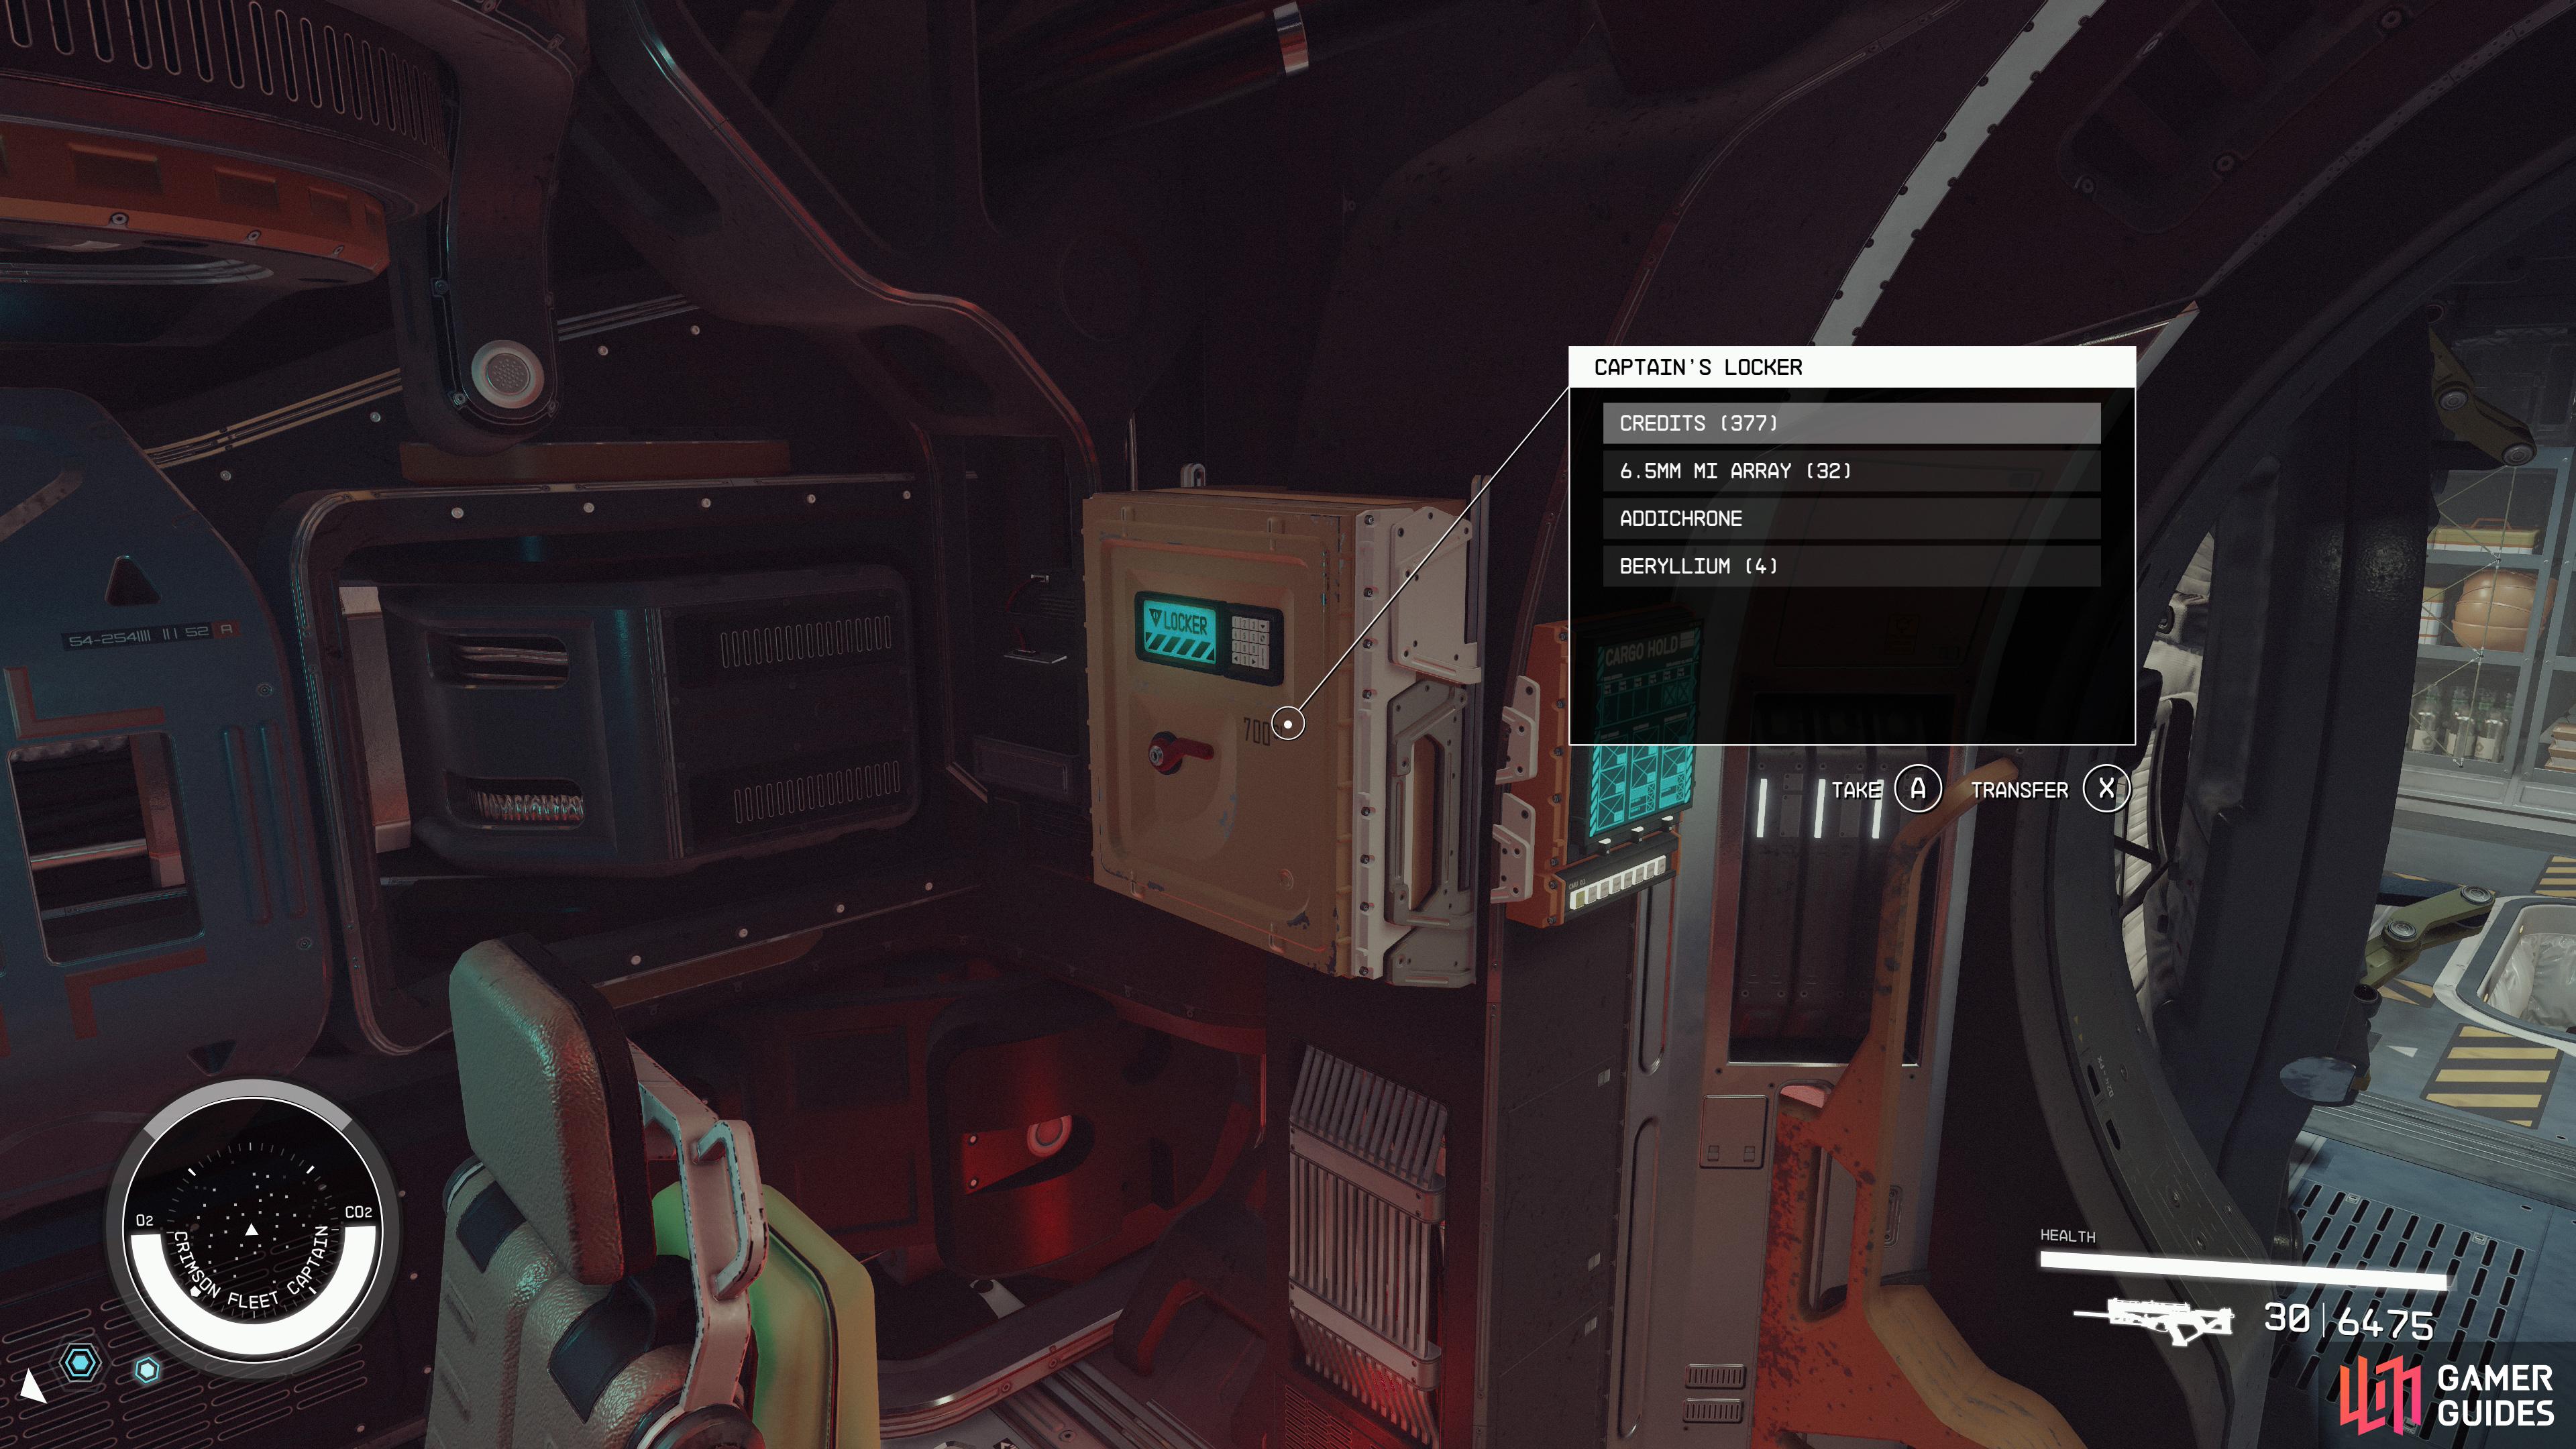Click the large hexagon status icon

point(80,1362)
